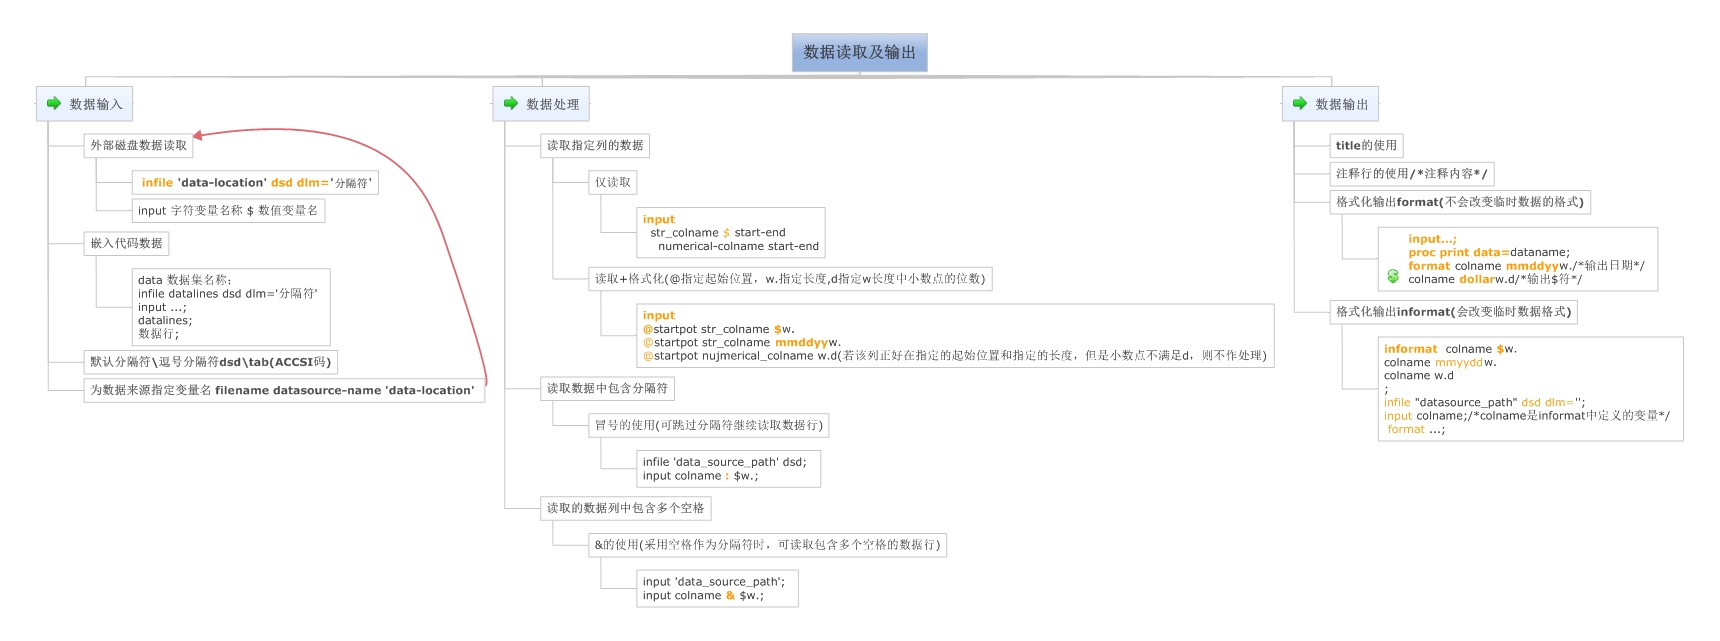
Task: Select the 默认分隔符 dsd\tab node
Action: point(210,362)
